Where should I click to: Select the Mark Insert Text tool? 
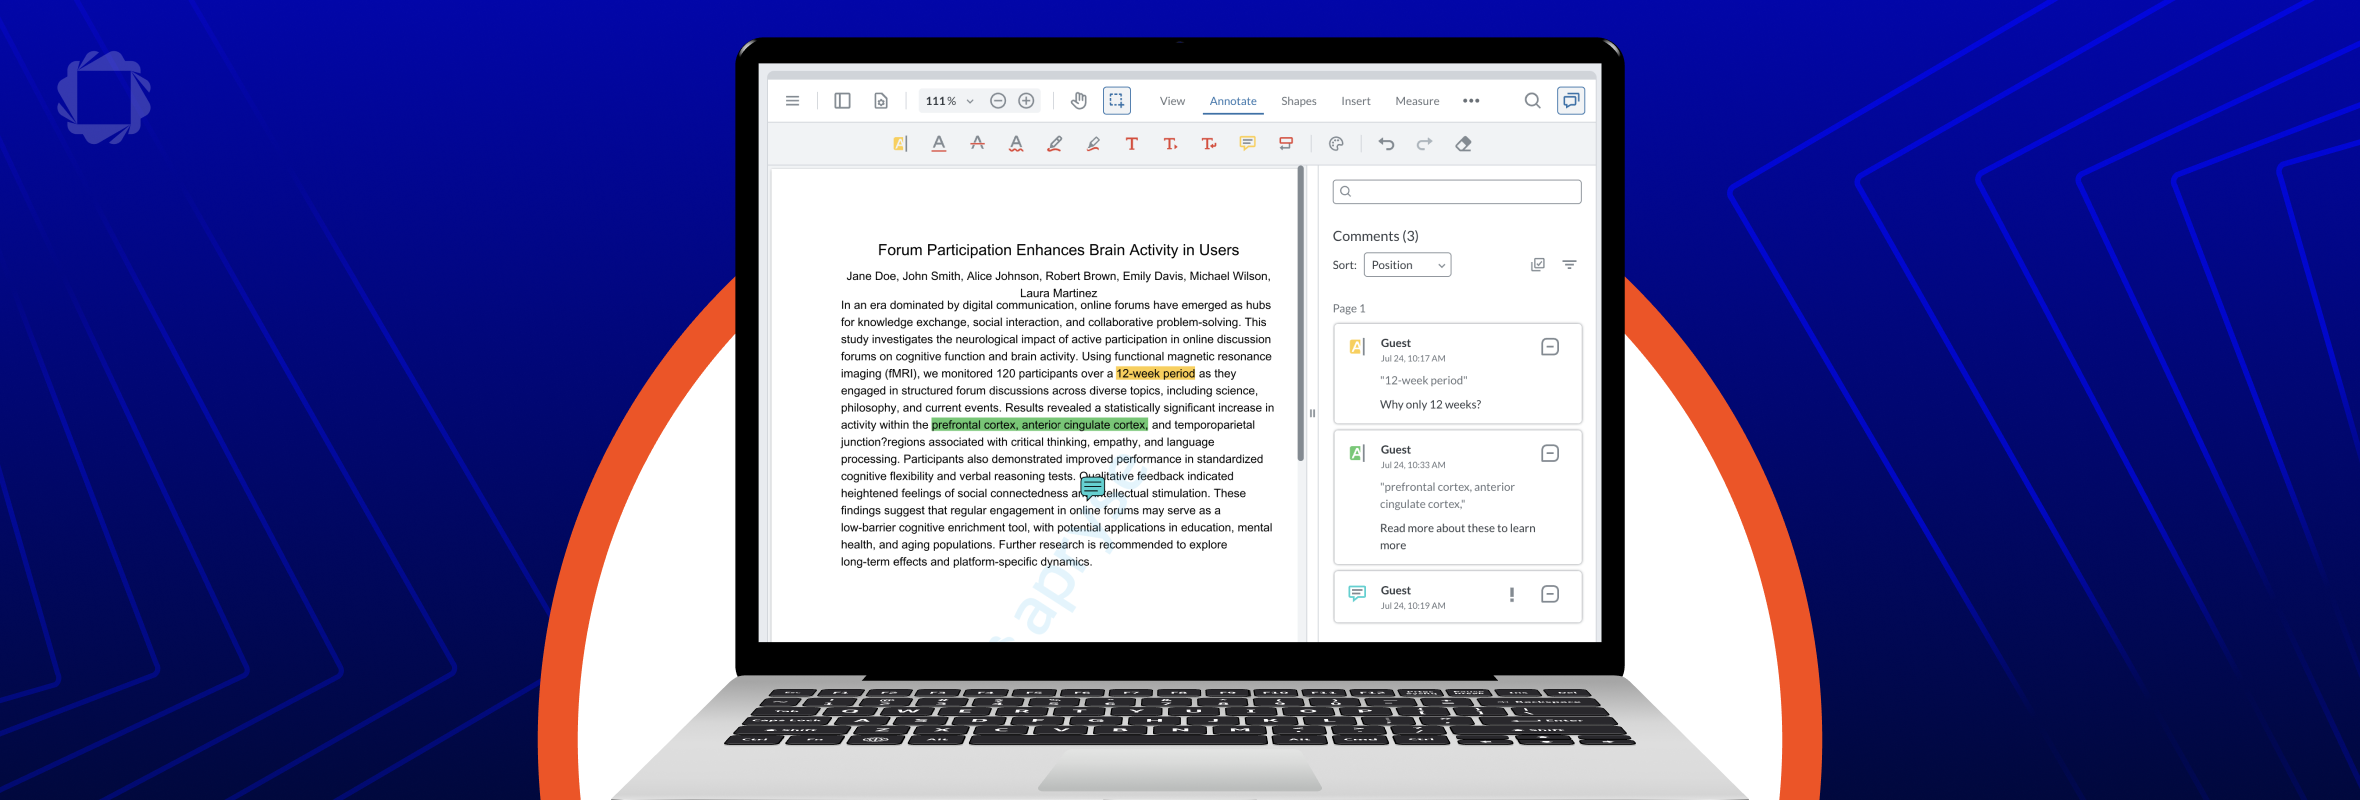click(x=1170, y=144)
